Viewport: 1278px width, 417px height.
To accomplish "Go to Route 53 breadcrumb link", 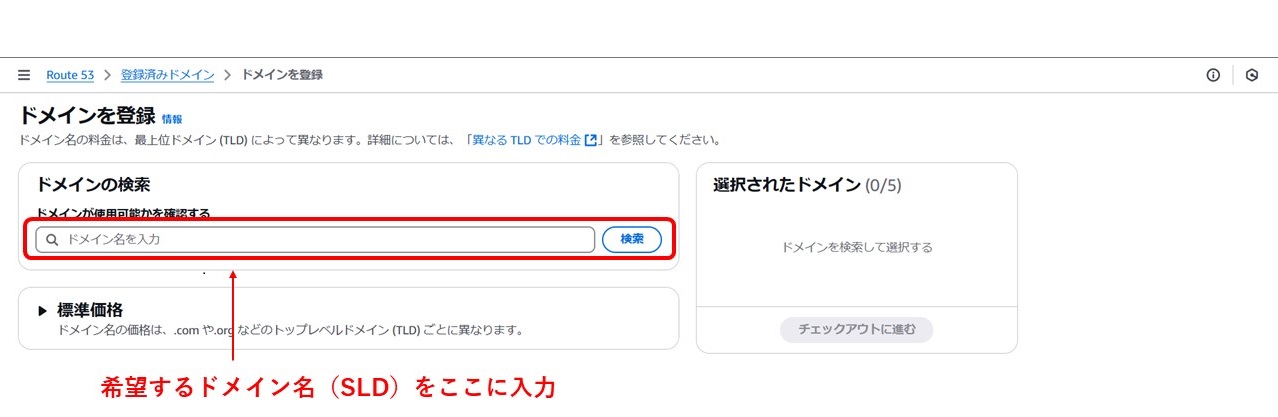I will pos(70,75).
